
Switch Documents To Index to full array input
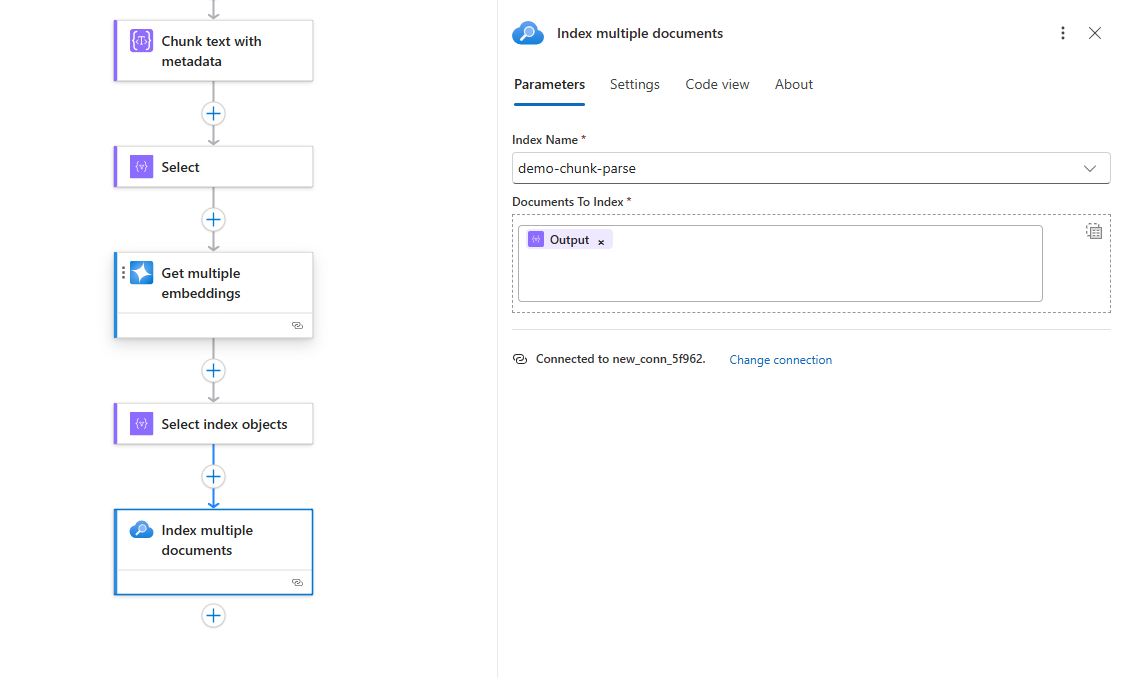coord(1094,231)
